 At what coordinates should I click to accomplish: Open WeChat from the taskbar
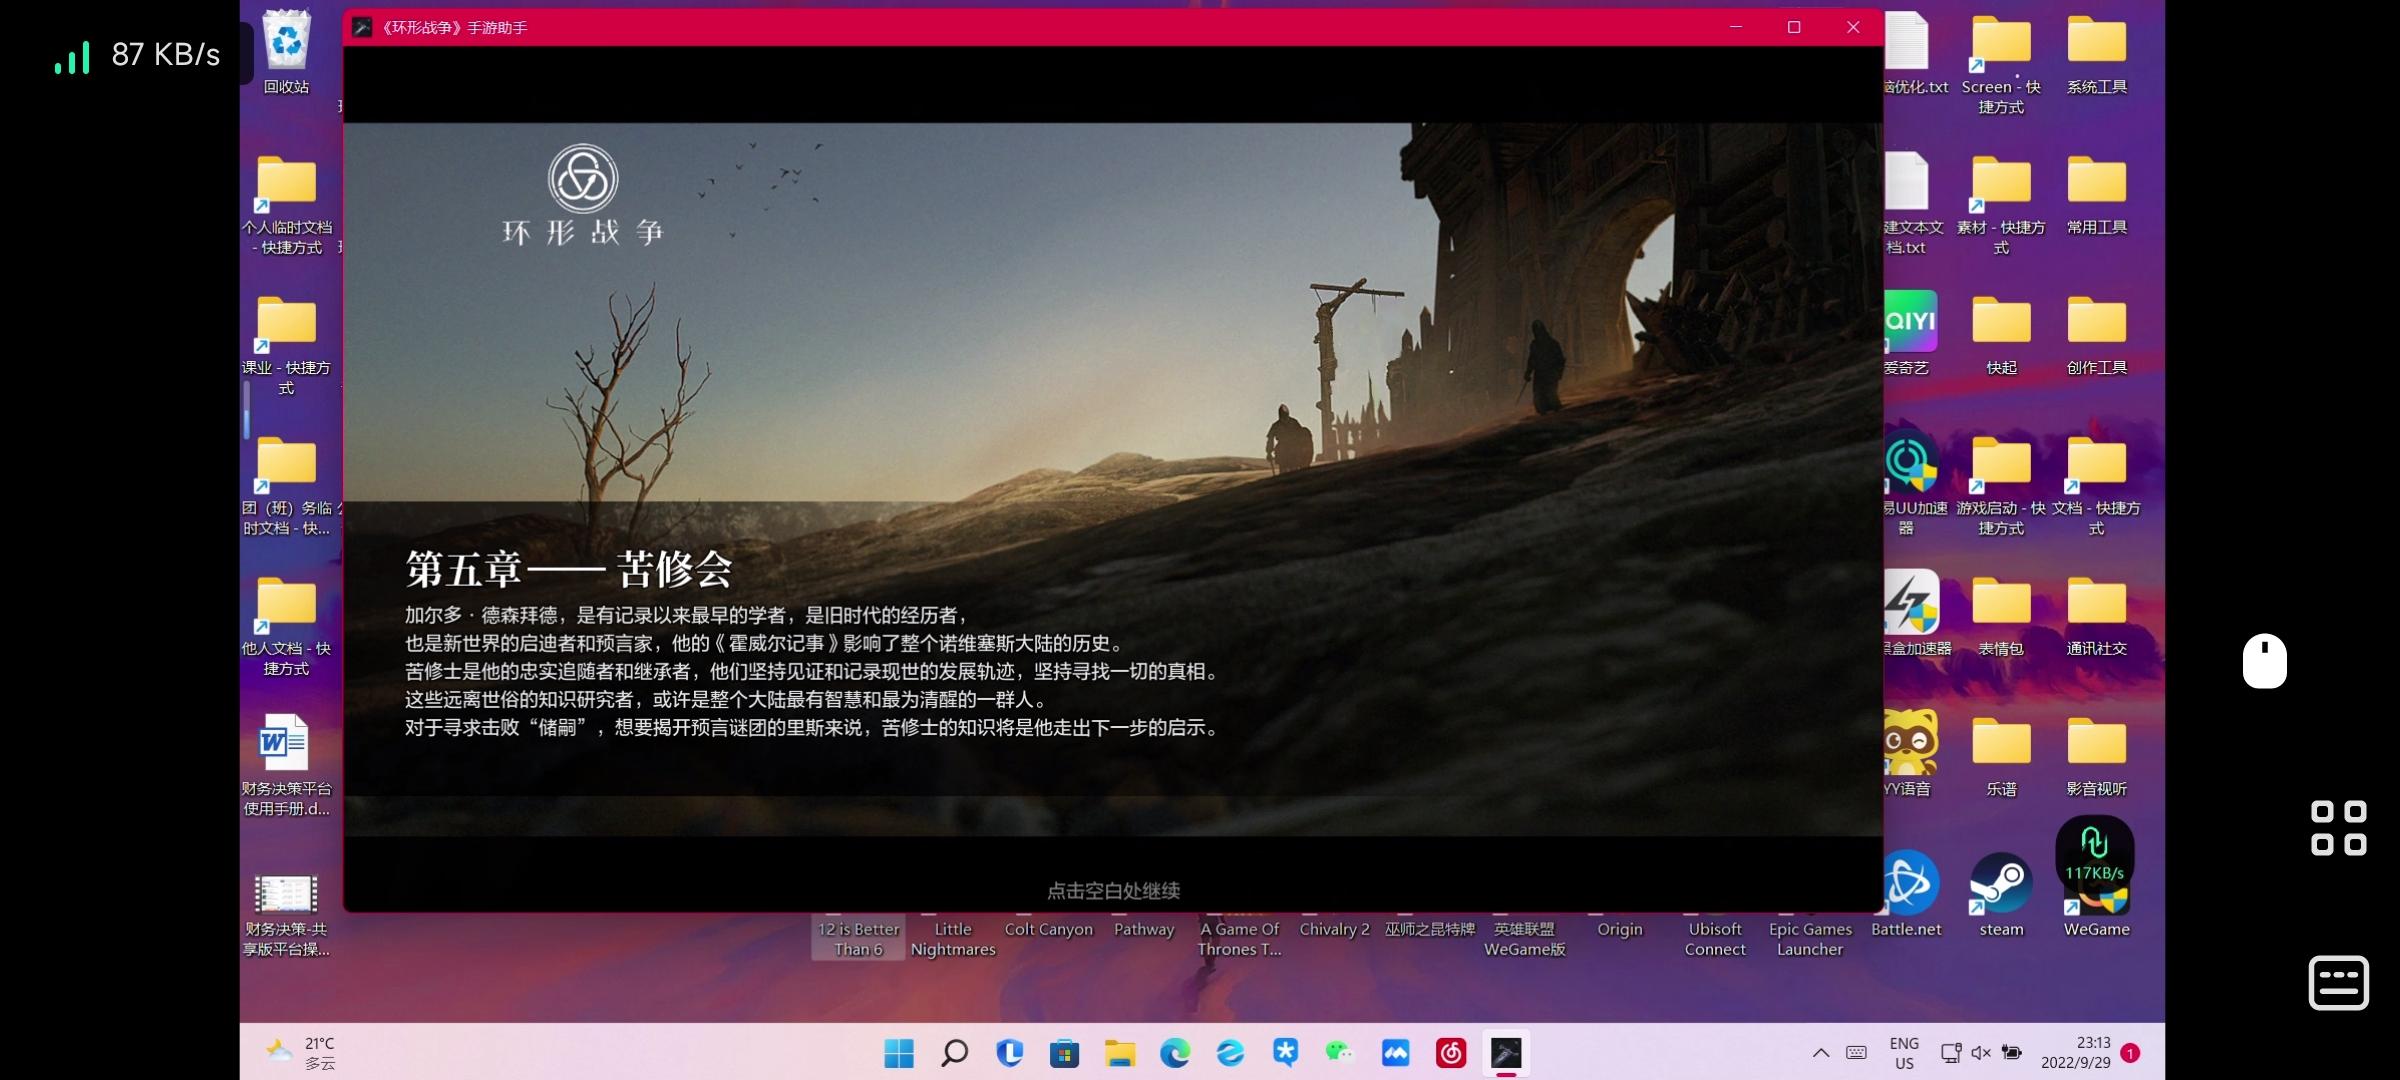point(1340,1052)
